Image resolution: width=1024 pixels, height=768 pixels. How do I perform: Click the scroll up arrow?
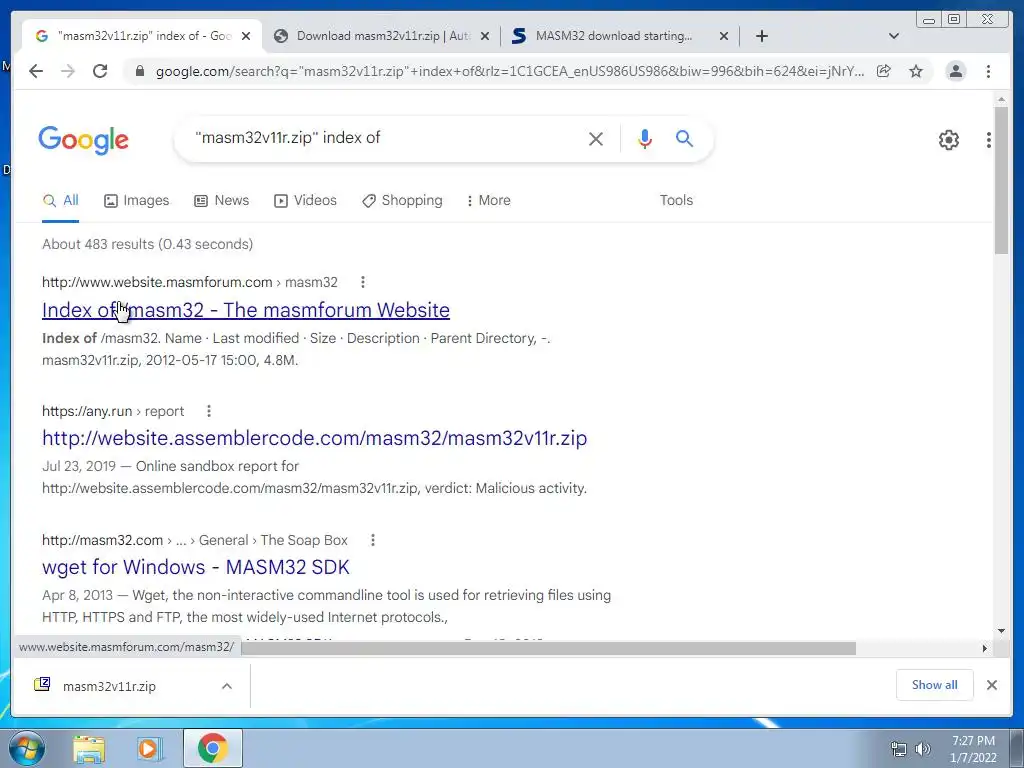click(1001, 100)
